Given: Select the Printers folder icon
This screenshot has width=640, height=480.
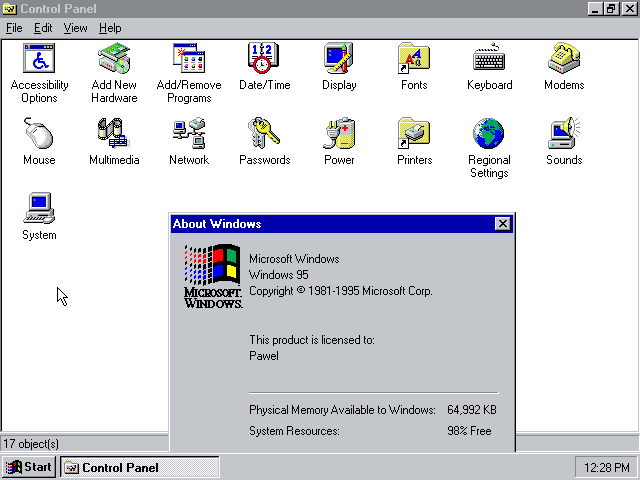Looking at the screenshot, I should point(414,133).
